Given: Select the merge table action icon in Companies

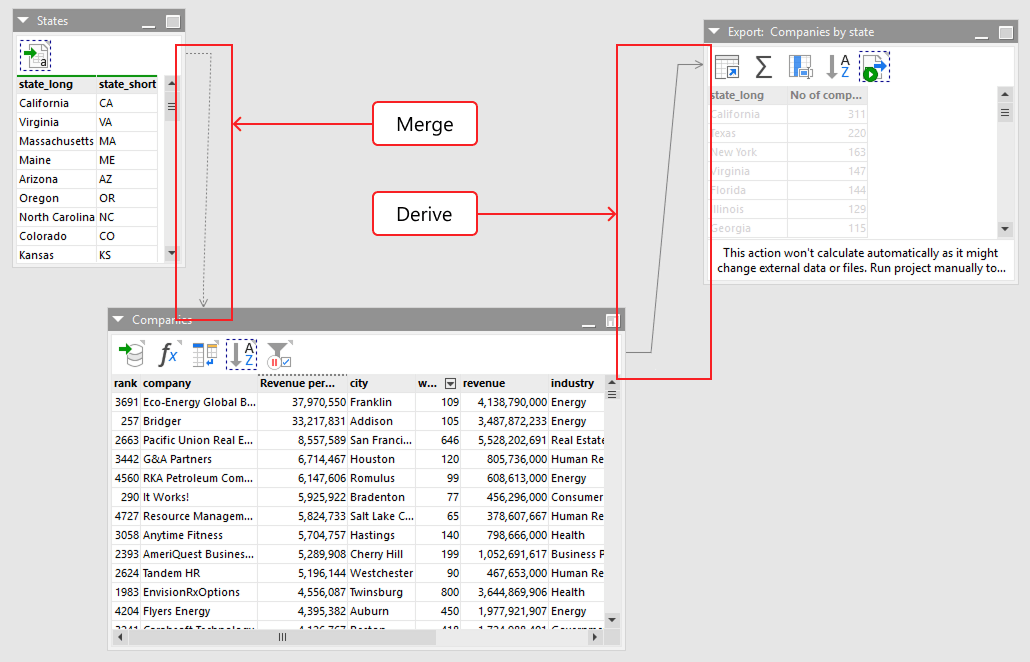Looking at the screenshot, I should click(205, 354).
